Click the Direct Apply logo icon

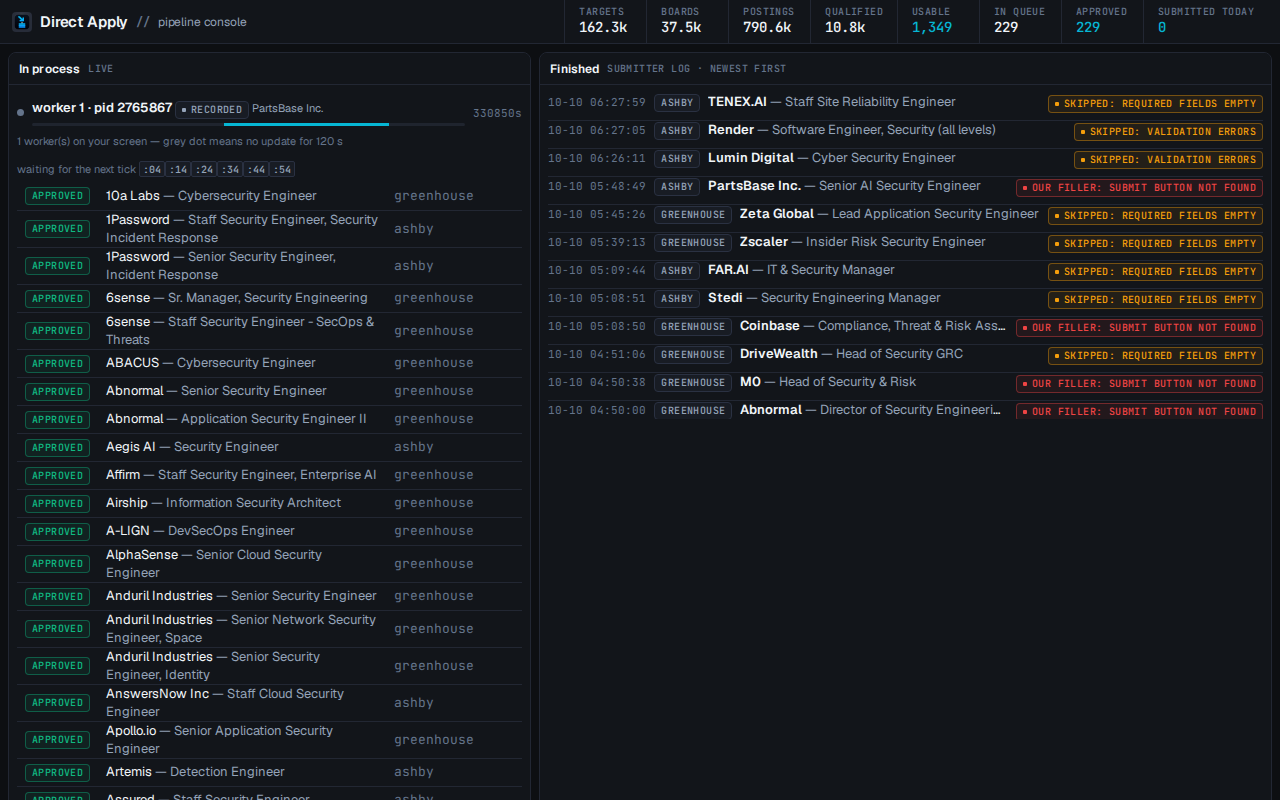(x=22, y=22)
